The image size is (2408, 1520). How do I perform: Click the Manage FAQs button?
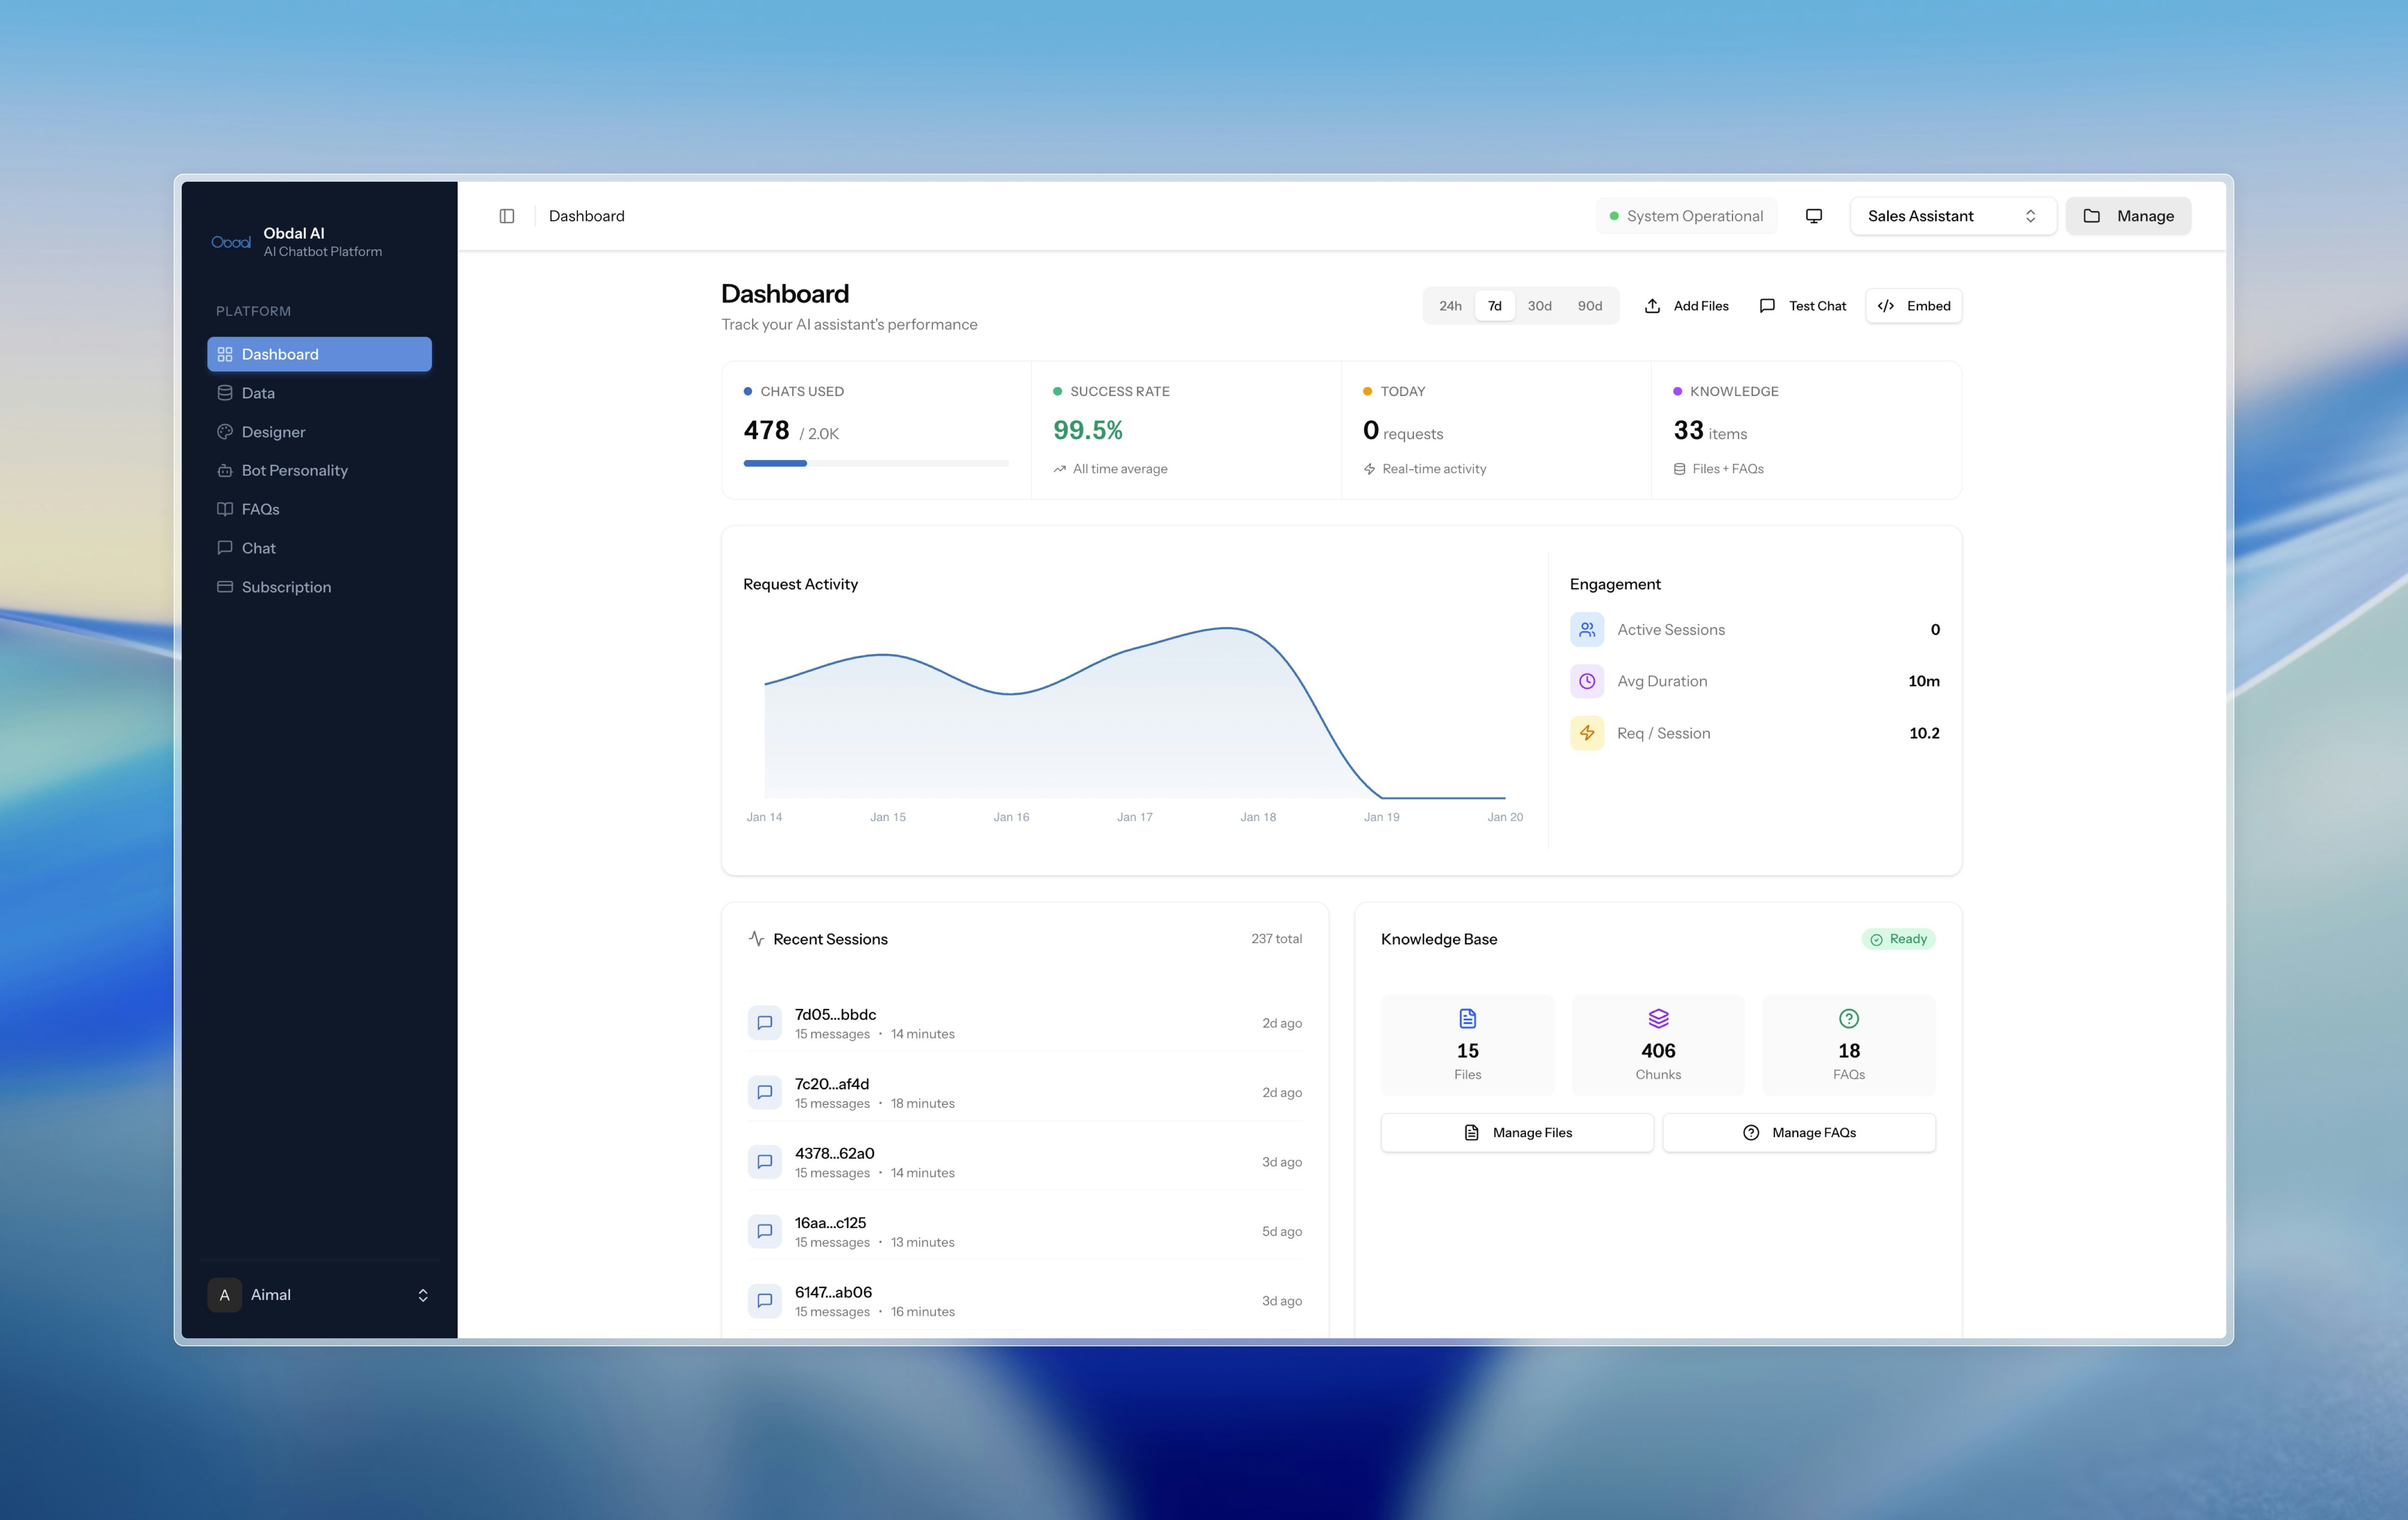(1799, 1133)
